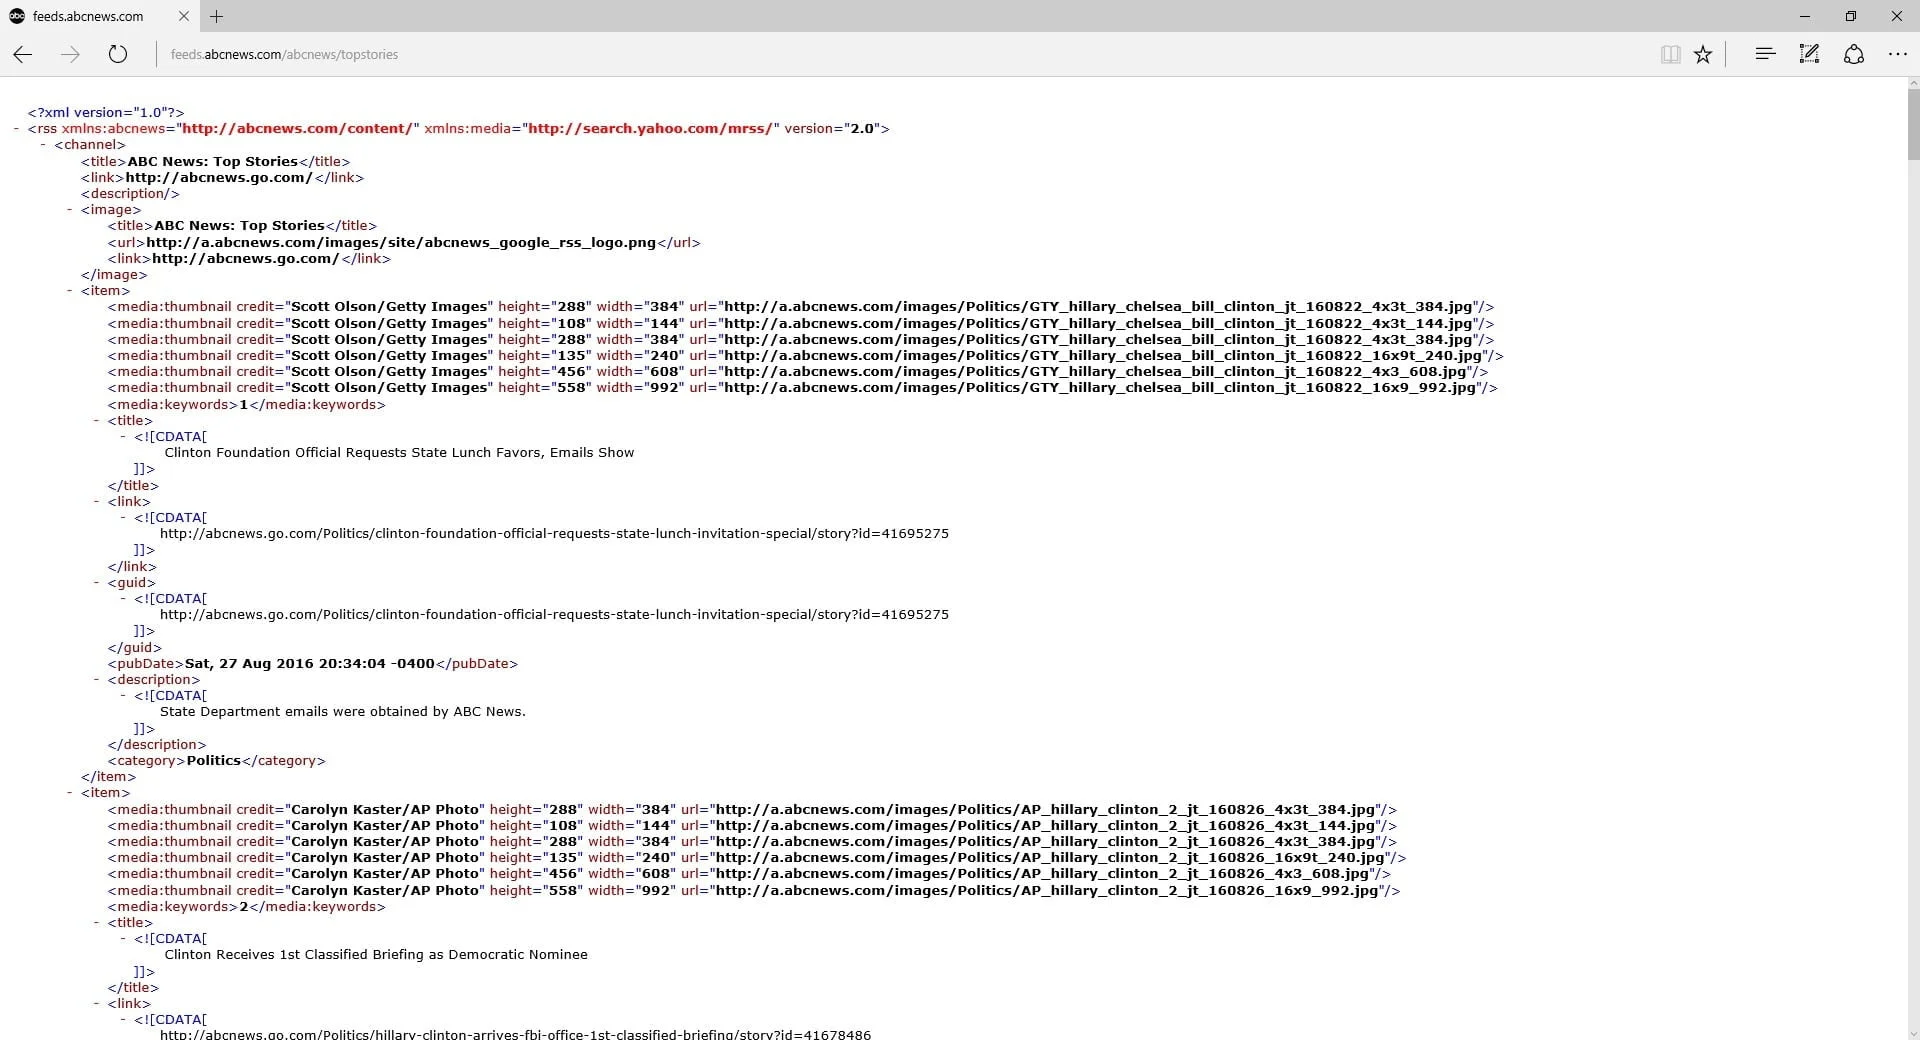
Task: Open Reading view for this page
Action: click(1670, 54)
